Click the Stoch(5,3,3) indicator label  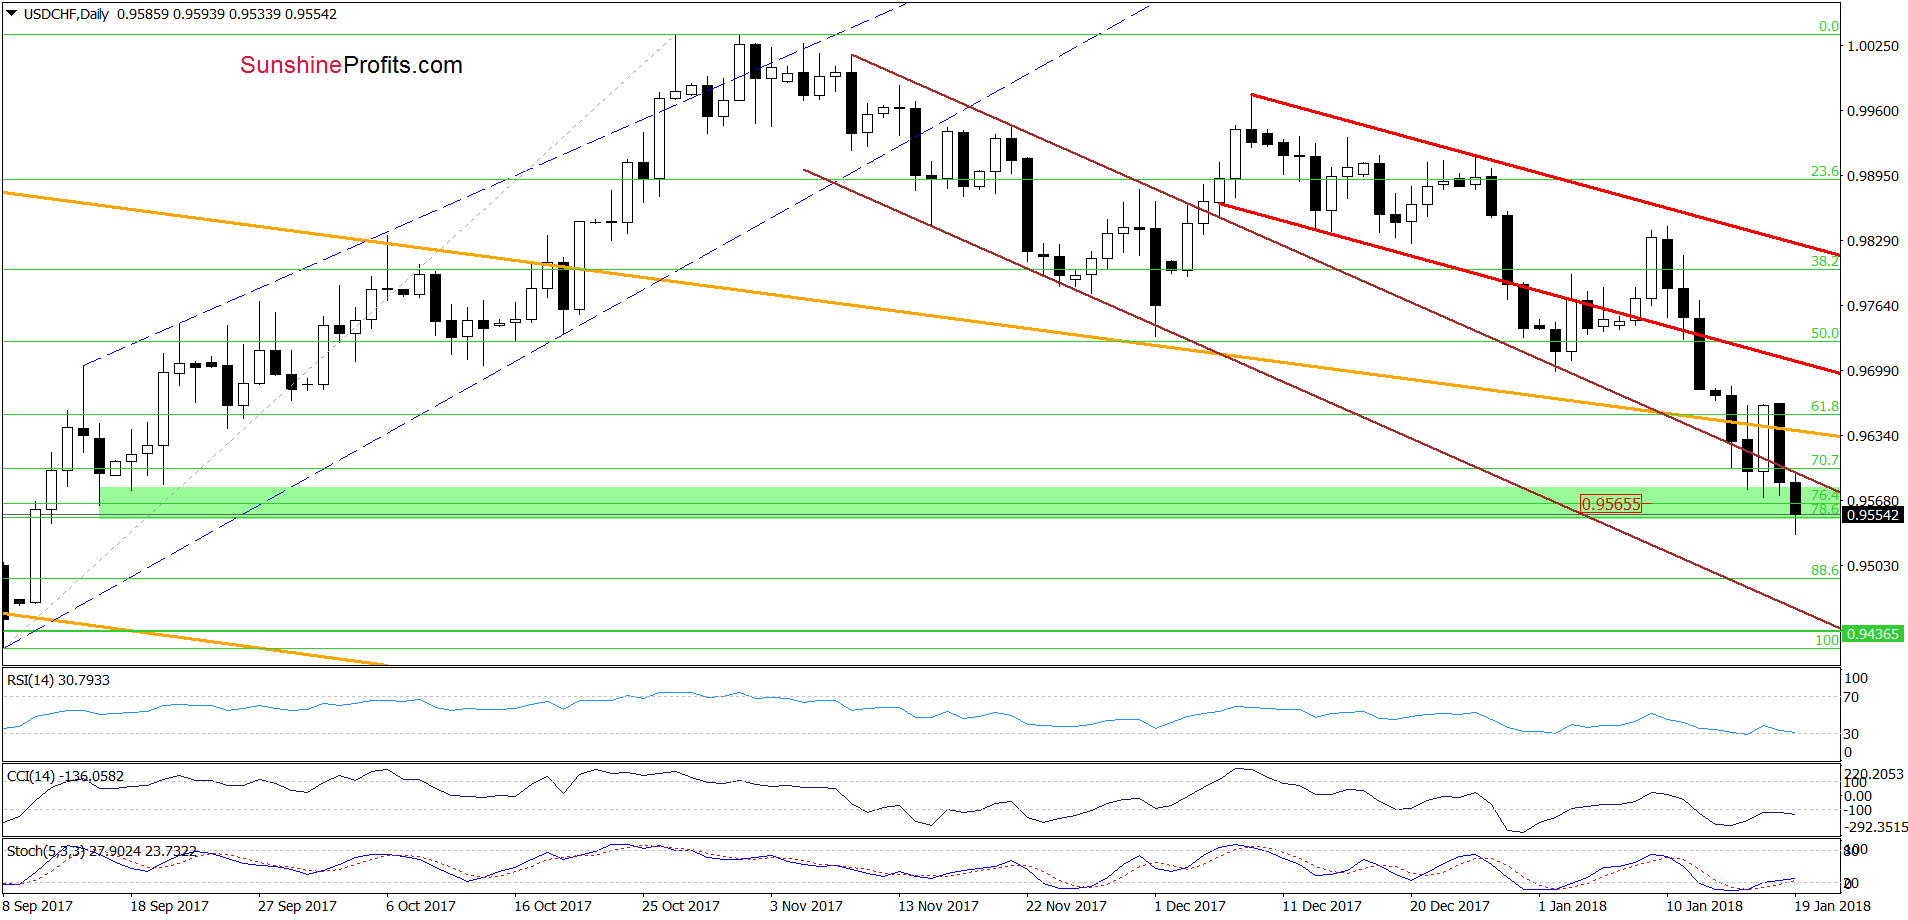(x=101, y=851)
